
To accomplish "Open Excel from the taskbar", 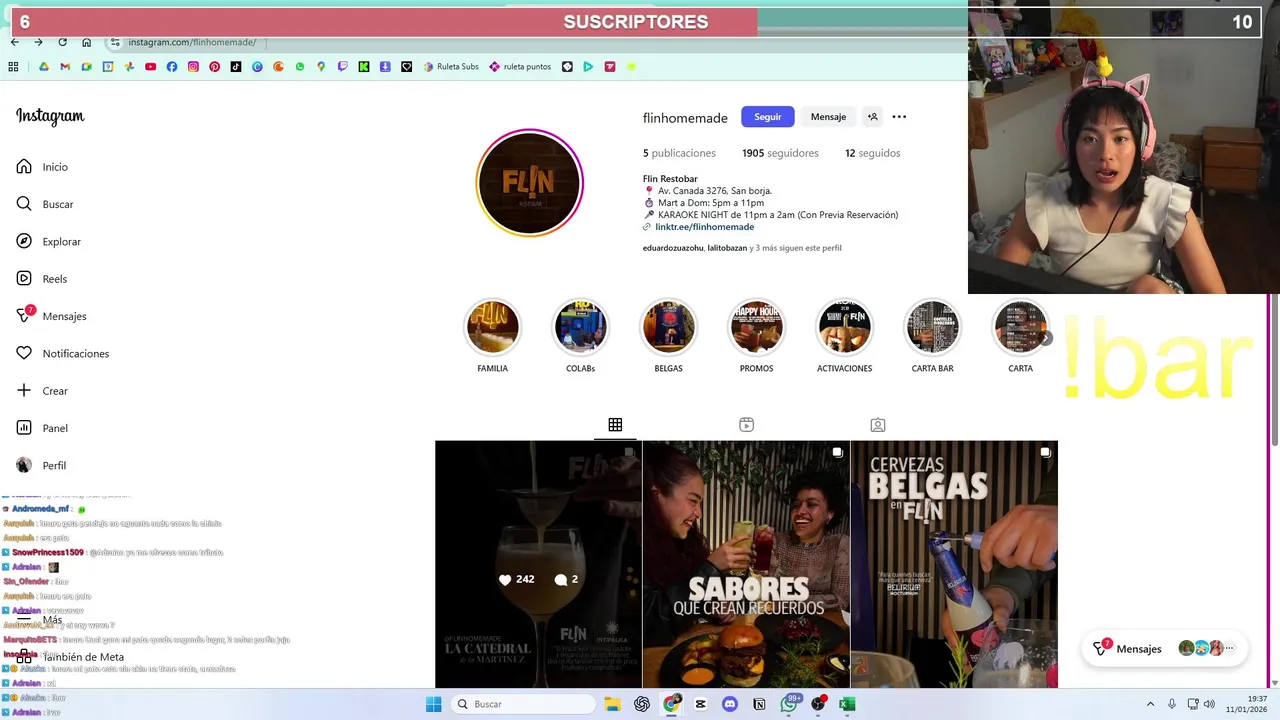I will point(847,704).
